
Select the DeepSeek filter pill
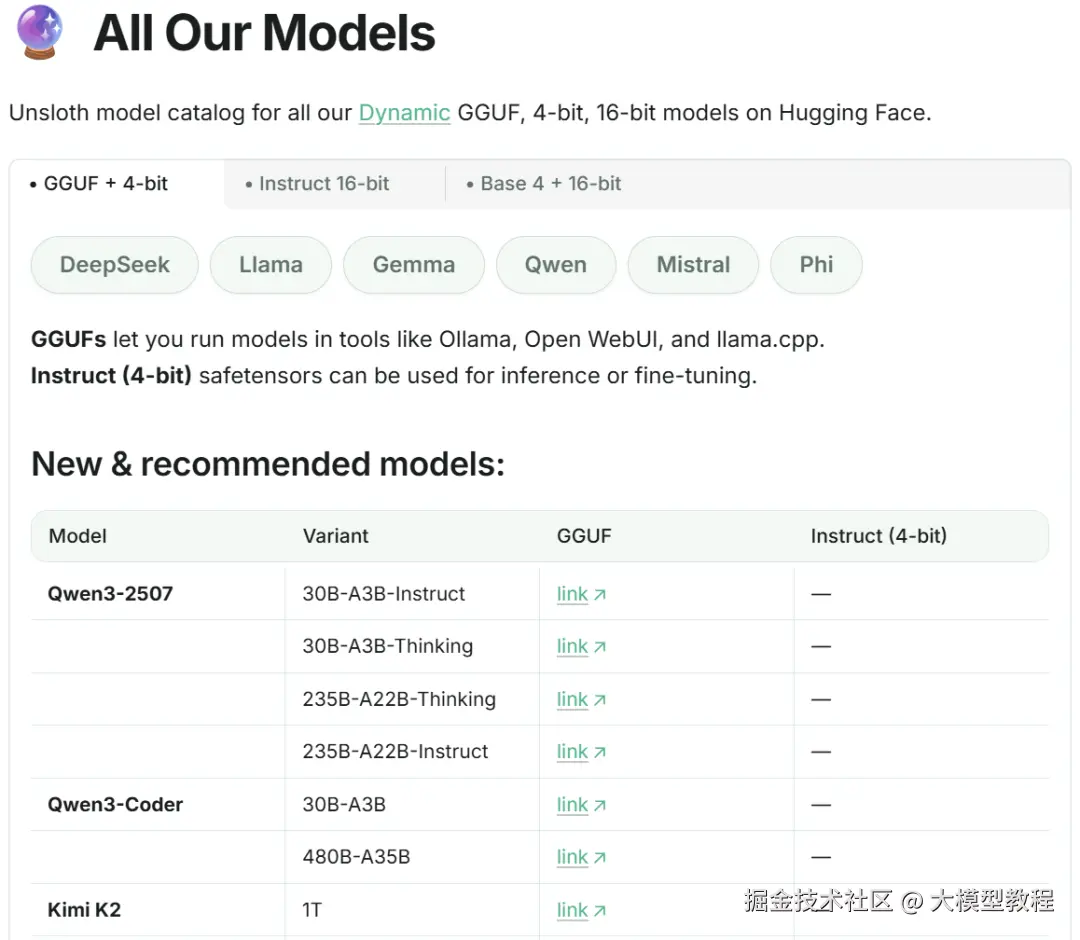click(115, 264)
